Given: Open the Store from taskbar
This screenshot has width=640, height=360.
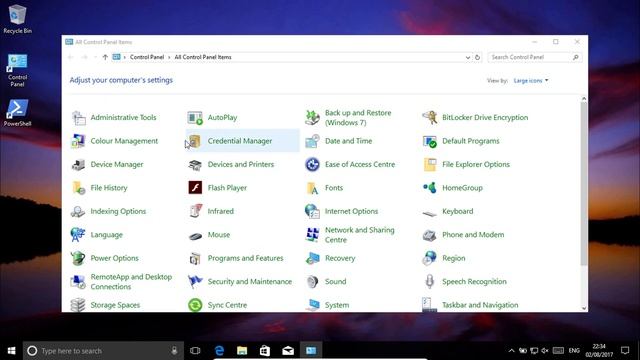Looking at the screenshot, I should tap(265, 351).
